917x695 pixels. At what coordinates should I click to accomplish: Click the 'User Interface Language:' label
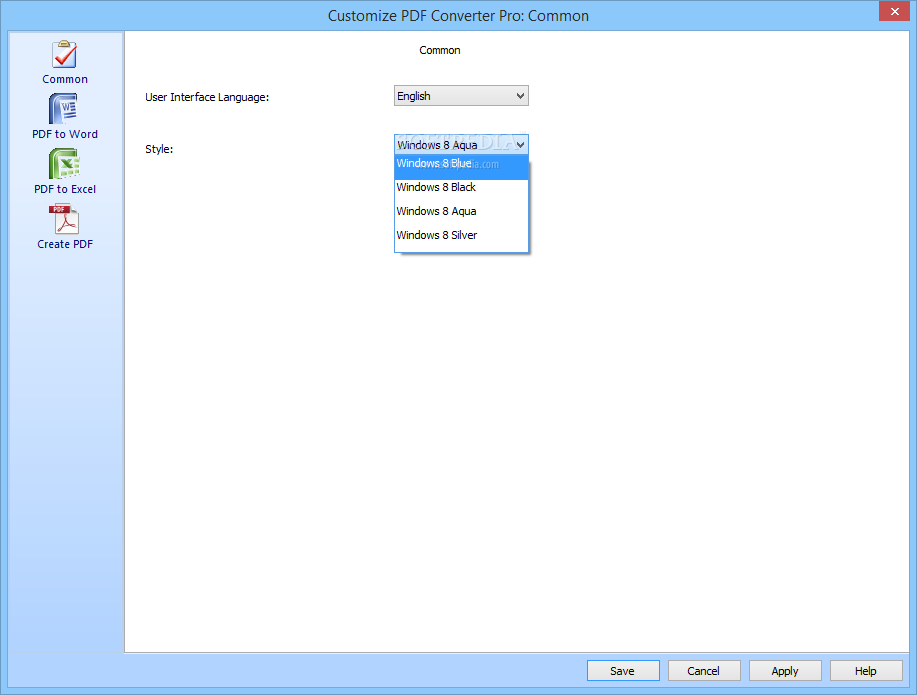click(207, 97)
